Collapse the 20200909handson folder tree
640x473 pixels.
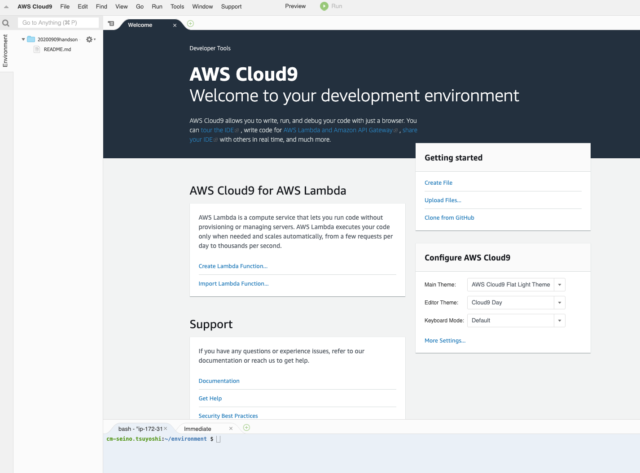[23, 39]
